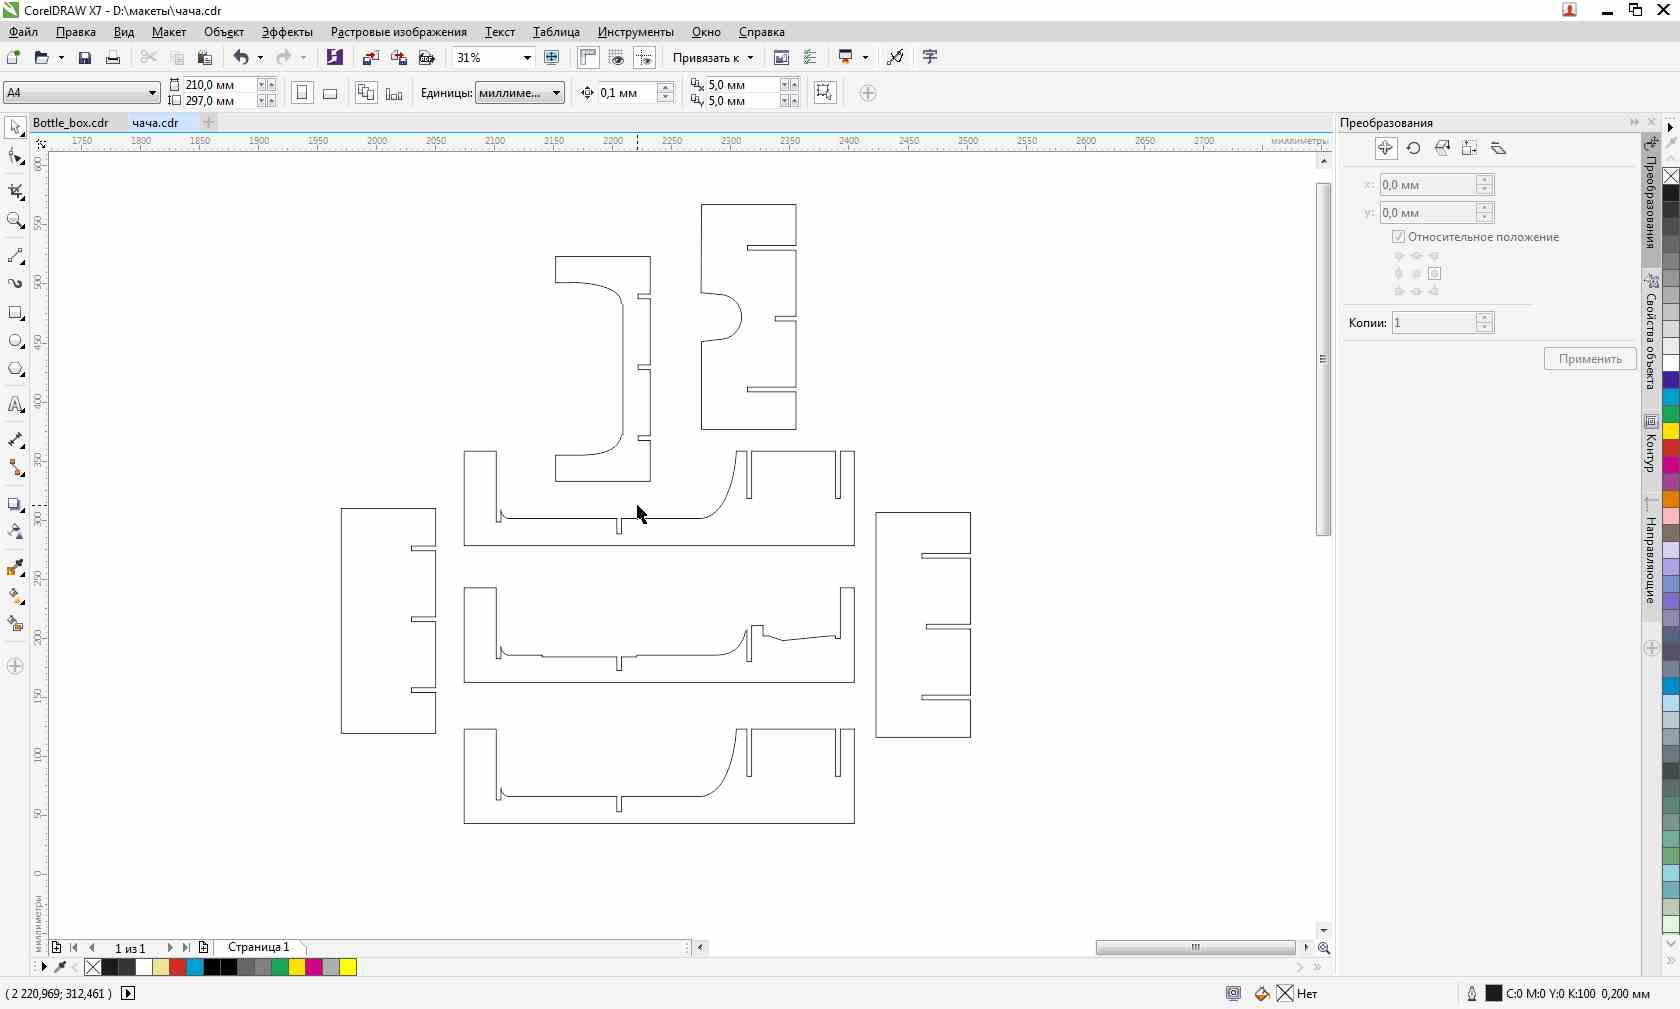This screenshot has height=1009, width=1680.
Task: Click the nudge offset 0,1 мм field
Action: [627, 93]
